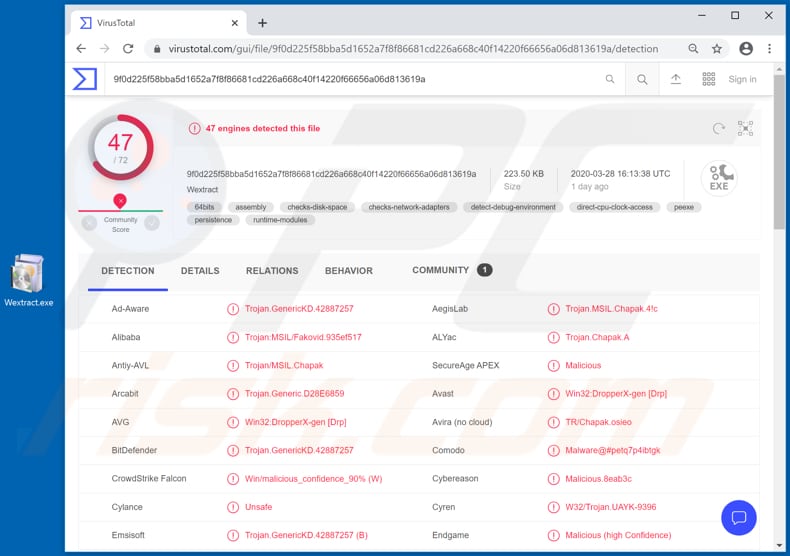Reload the page with refresh icon

pos(128,49)
